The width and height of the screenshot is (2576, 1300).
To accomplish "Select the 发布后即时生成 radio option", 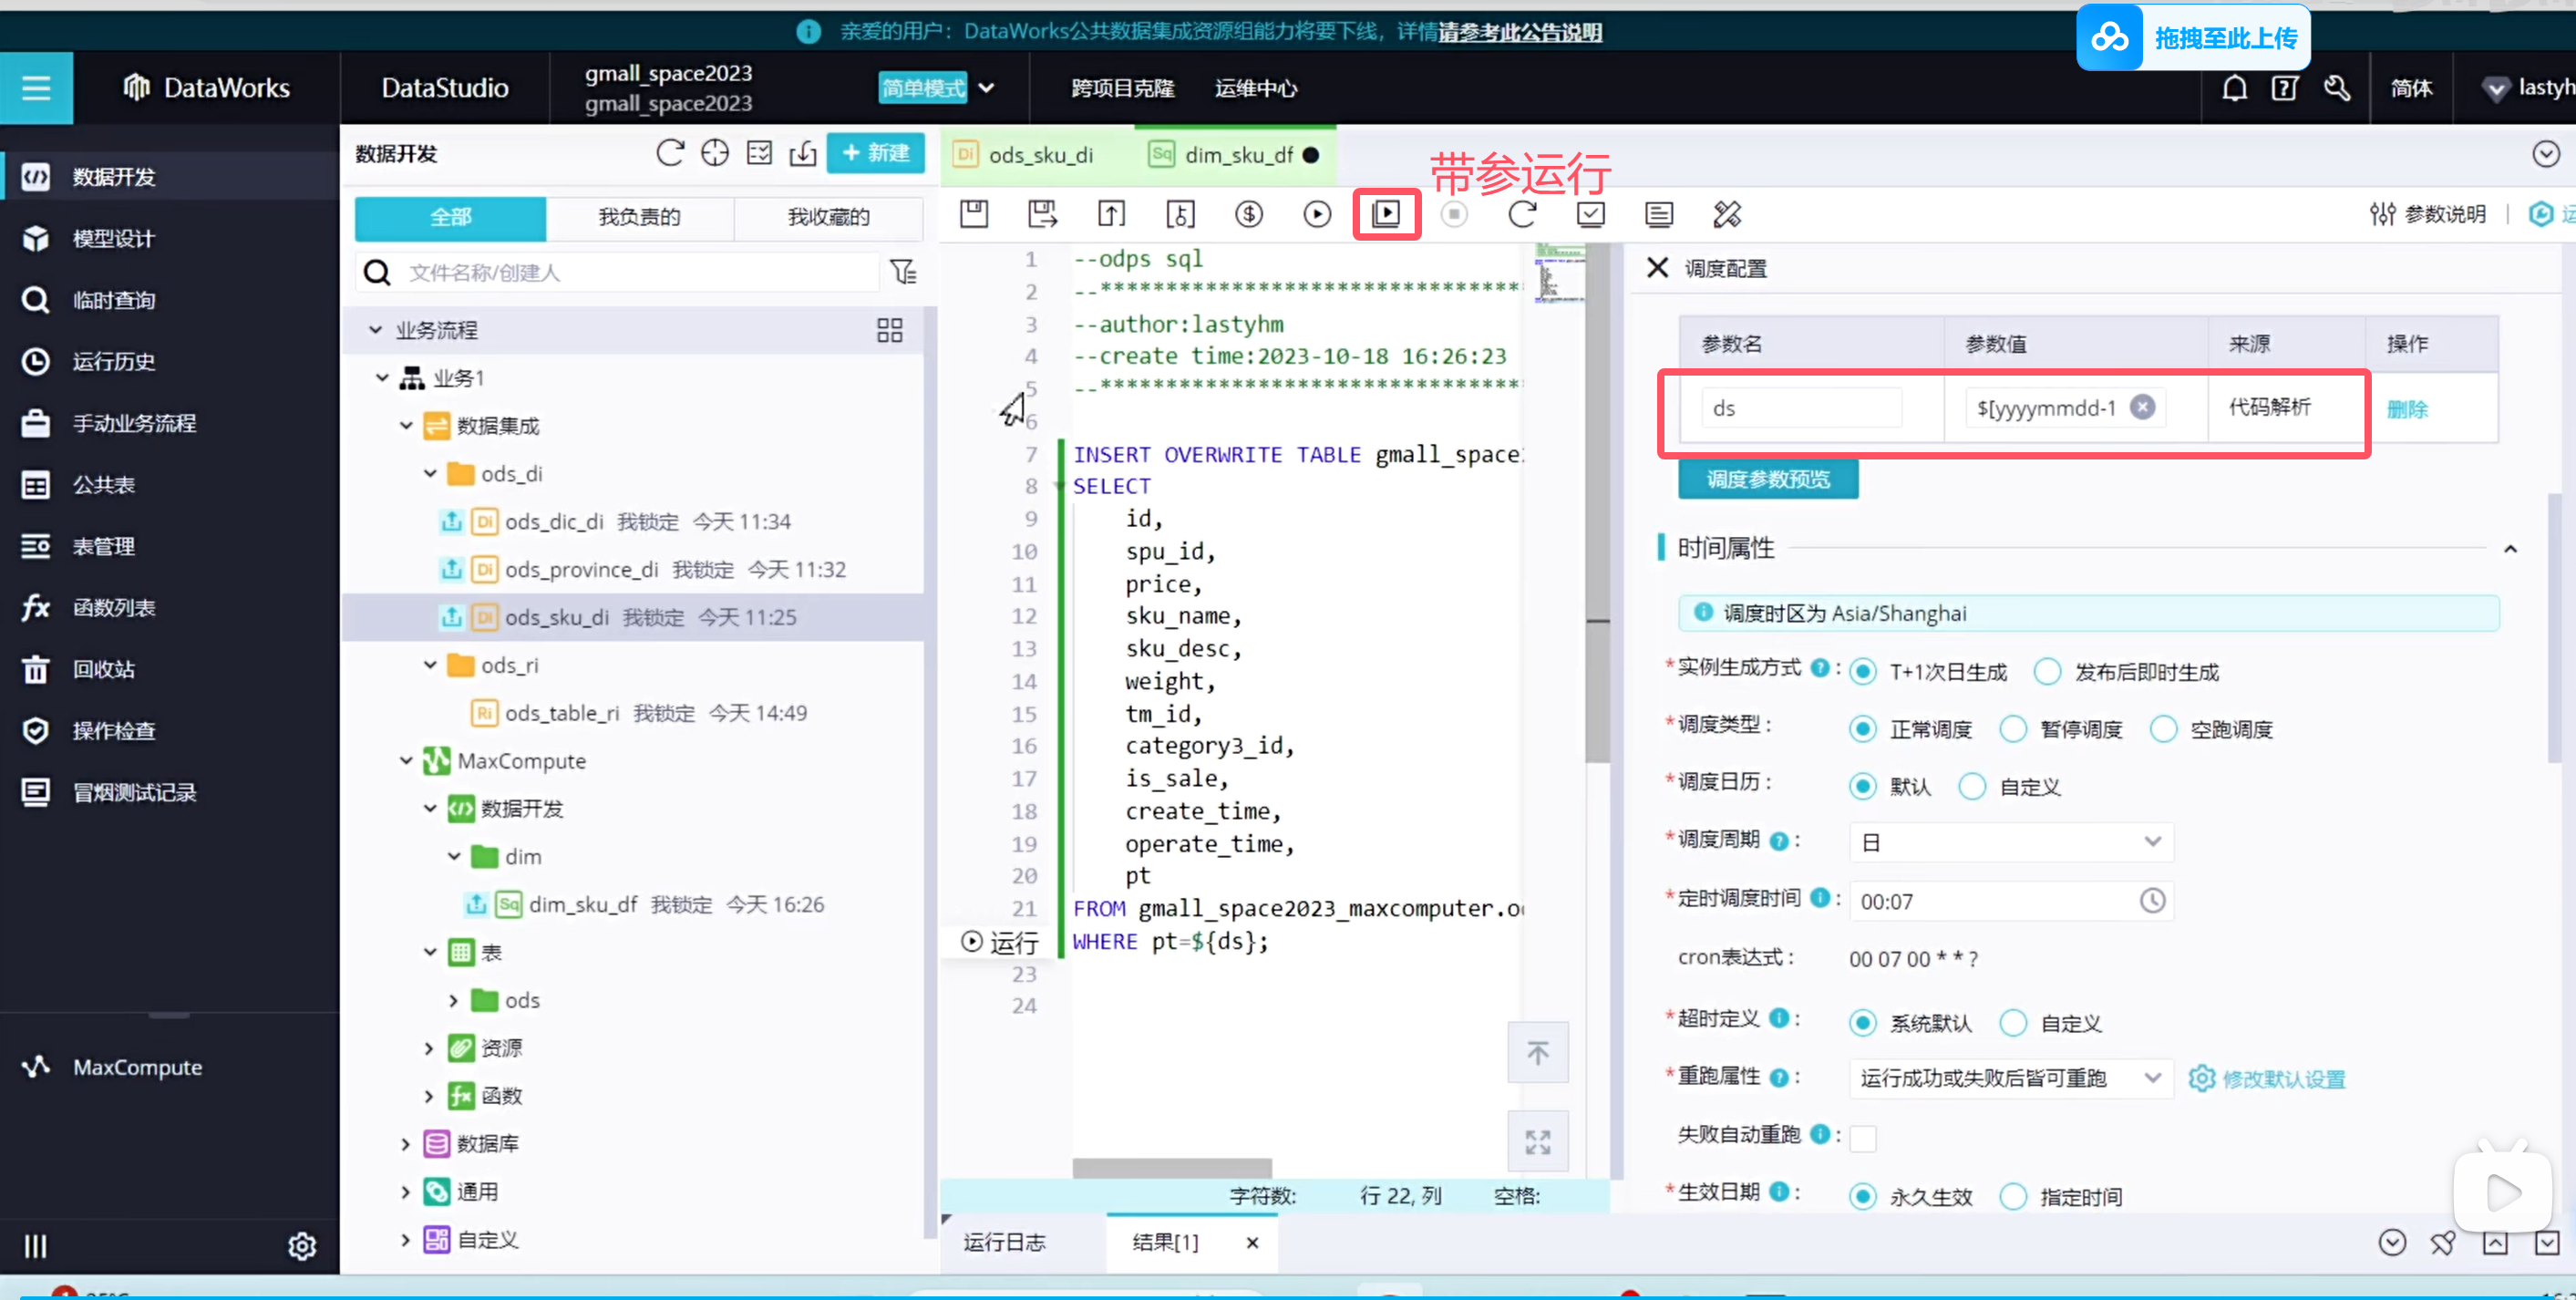I will pyautogui.click(x=2047, y=672).
